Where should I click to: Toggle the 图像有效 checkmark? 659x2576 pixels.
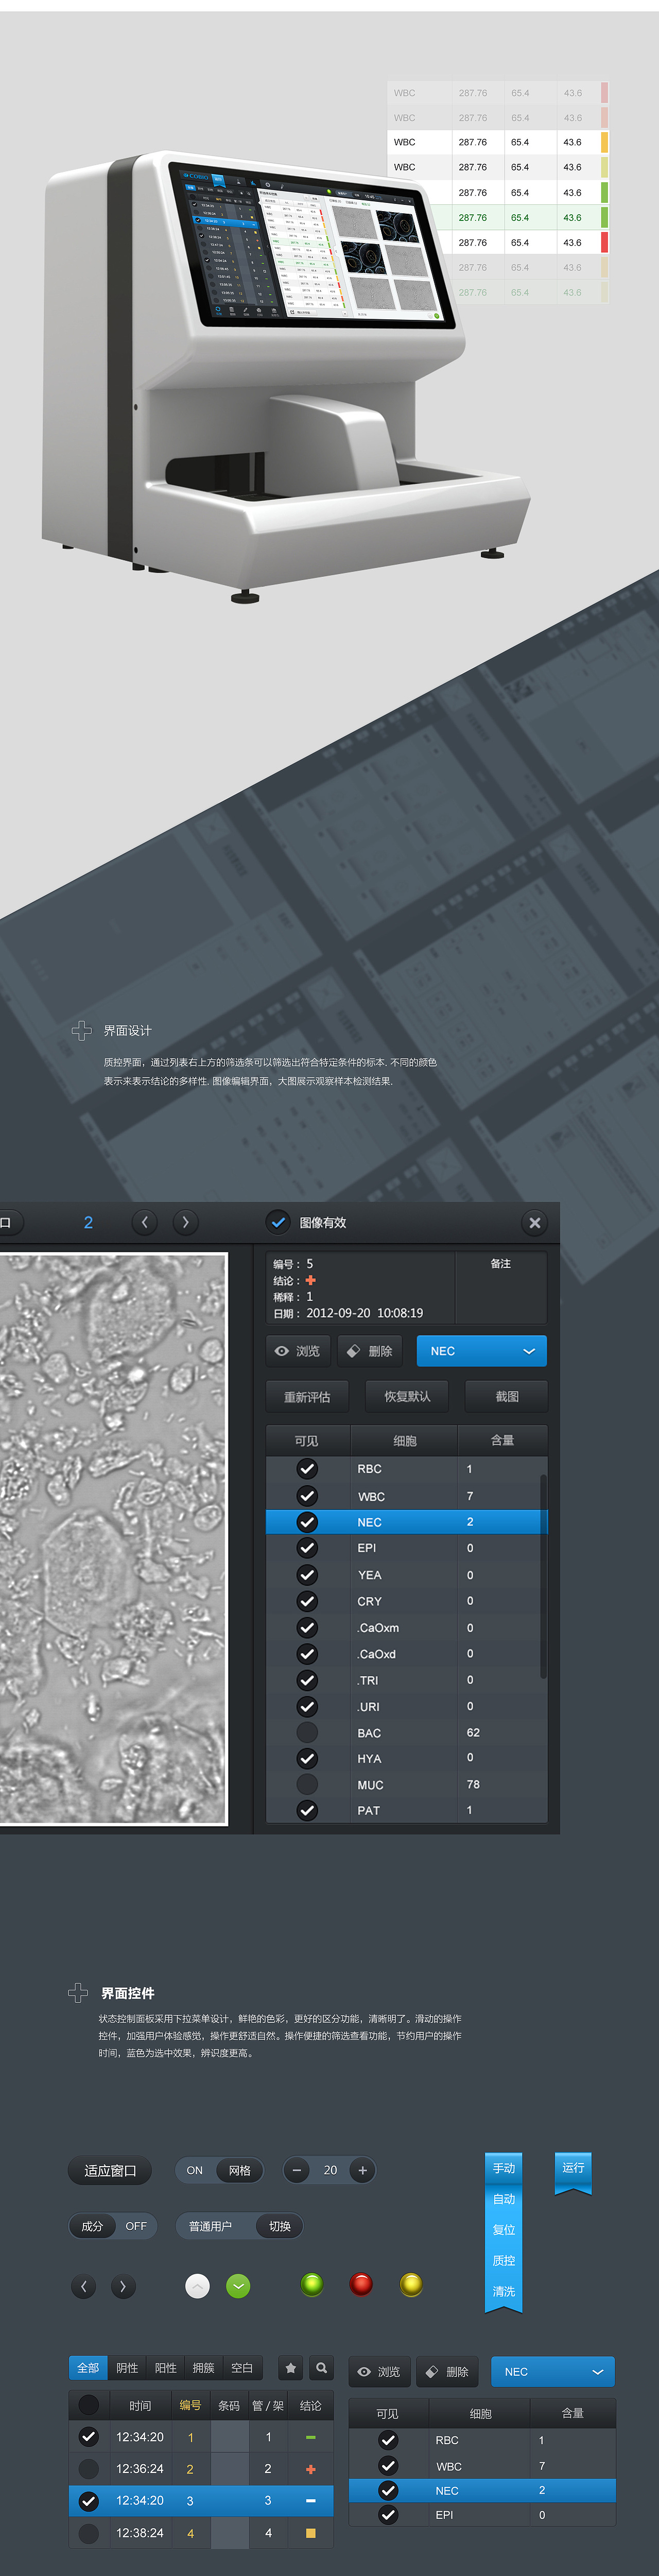[278, 1222]
